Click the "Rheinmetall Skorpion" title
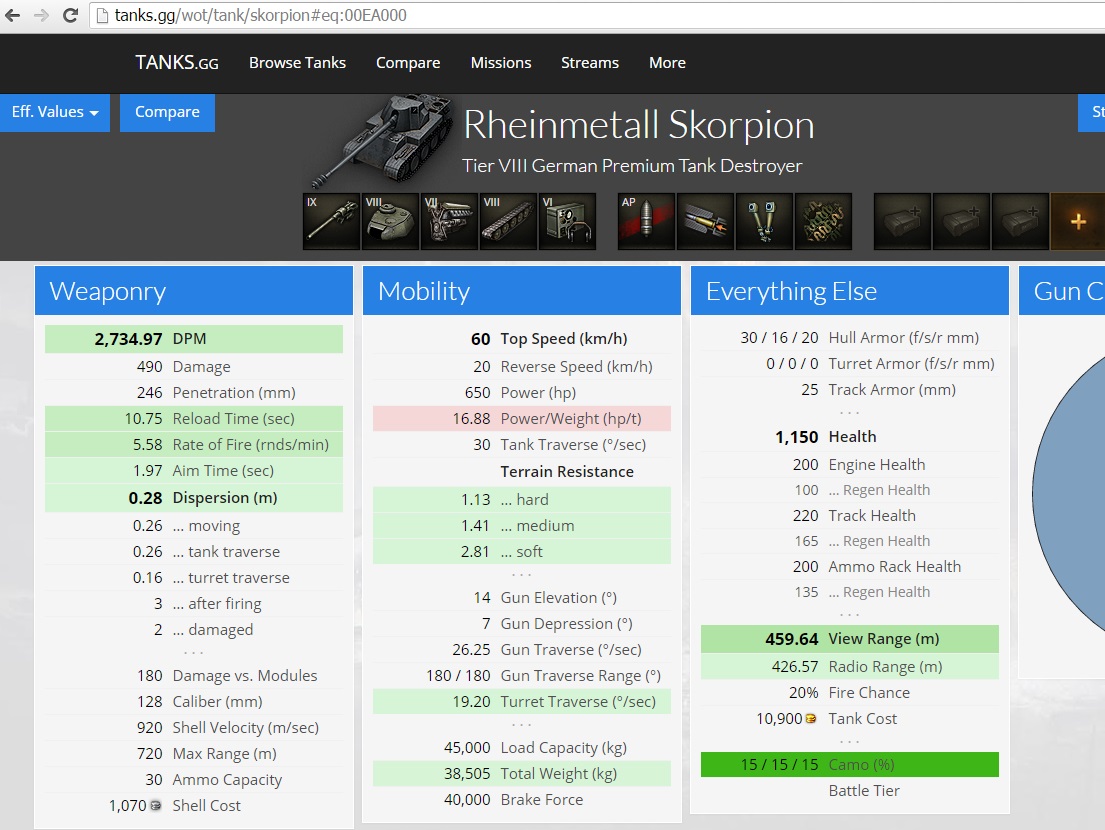 pos(638,125)
